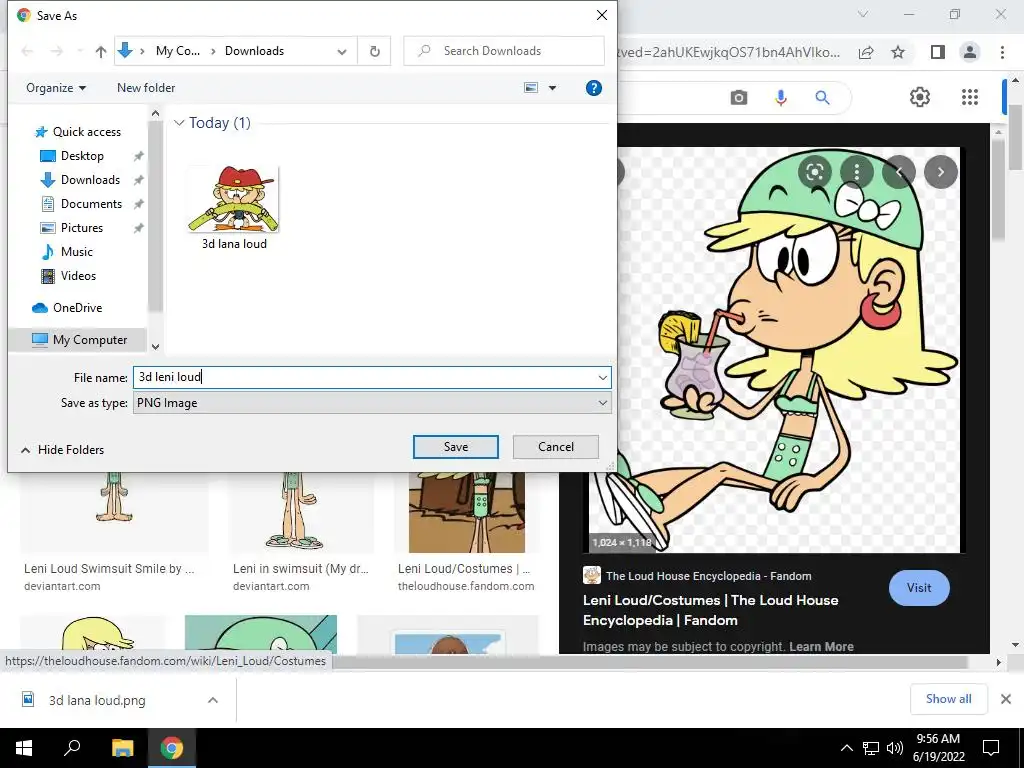1024x768 pixels.
Task: Search inside image with Lens icon
Action: pyautogui.click(x=814, y=172)
